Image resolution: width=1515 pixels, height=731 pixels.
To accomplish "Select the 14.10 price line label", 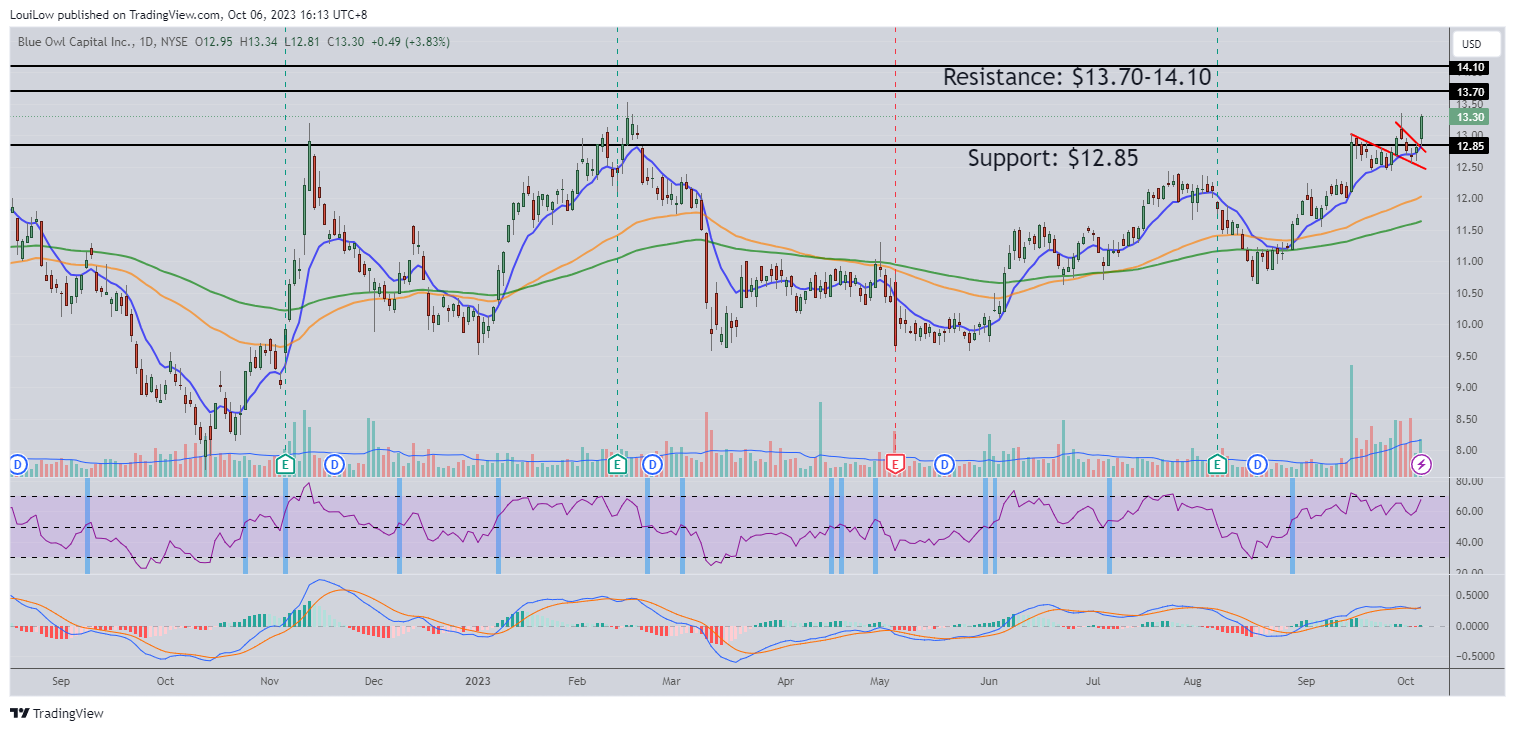I will (1470, 67).
